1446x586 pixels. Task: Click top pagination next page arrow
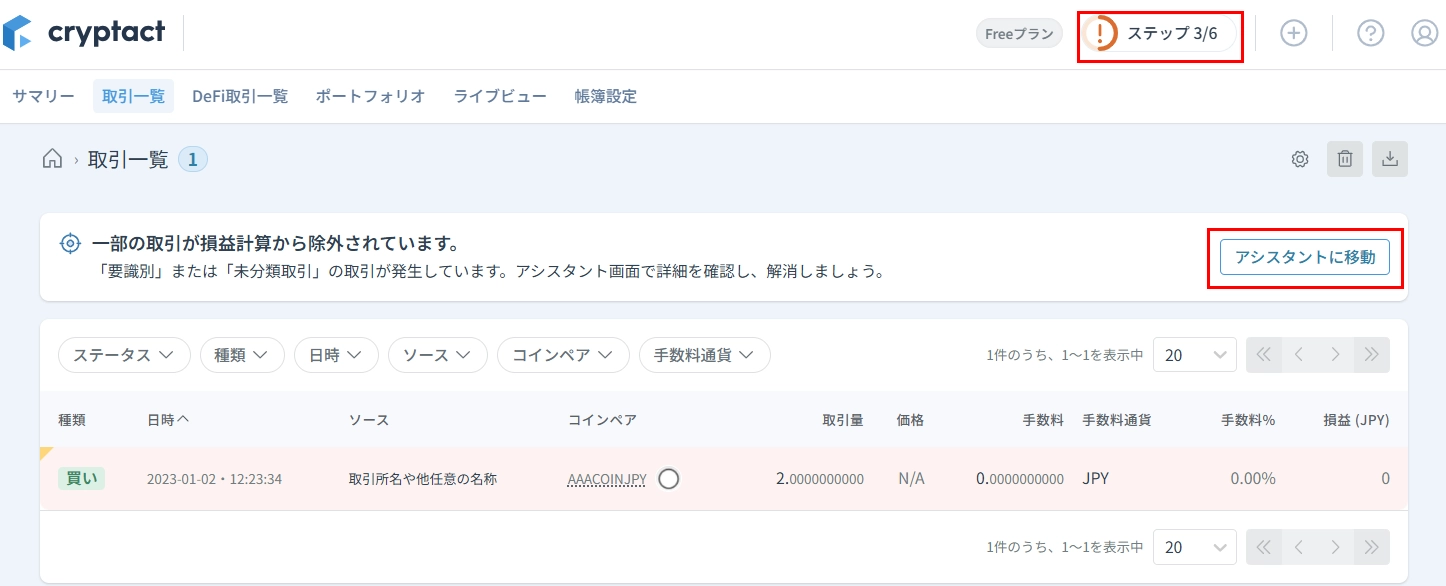[x=1336, y=355]
